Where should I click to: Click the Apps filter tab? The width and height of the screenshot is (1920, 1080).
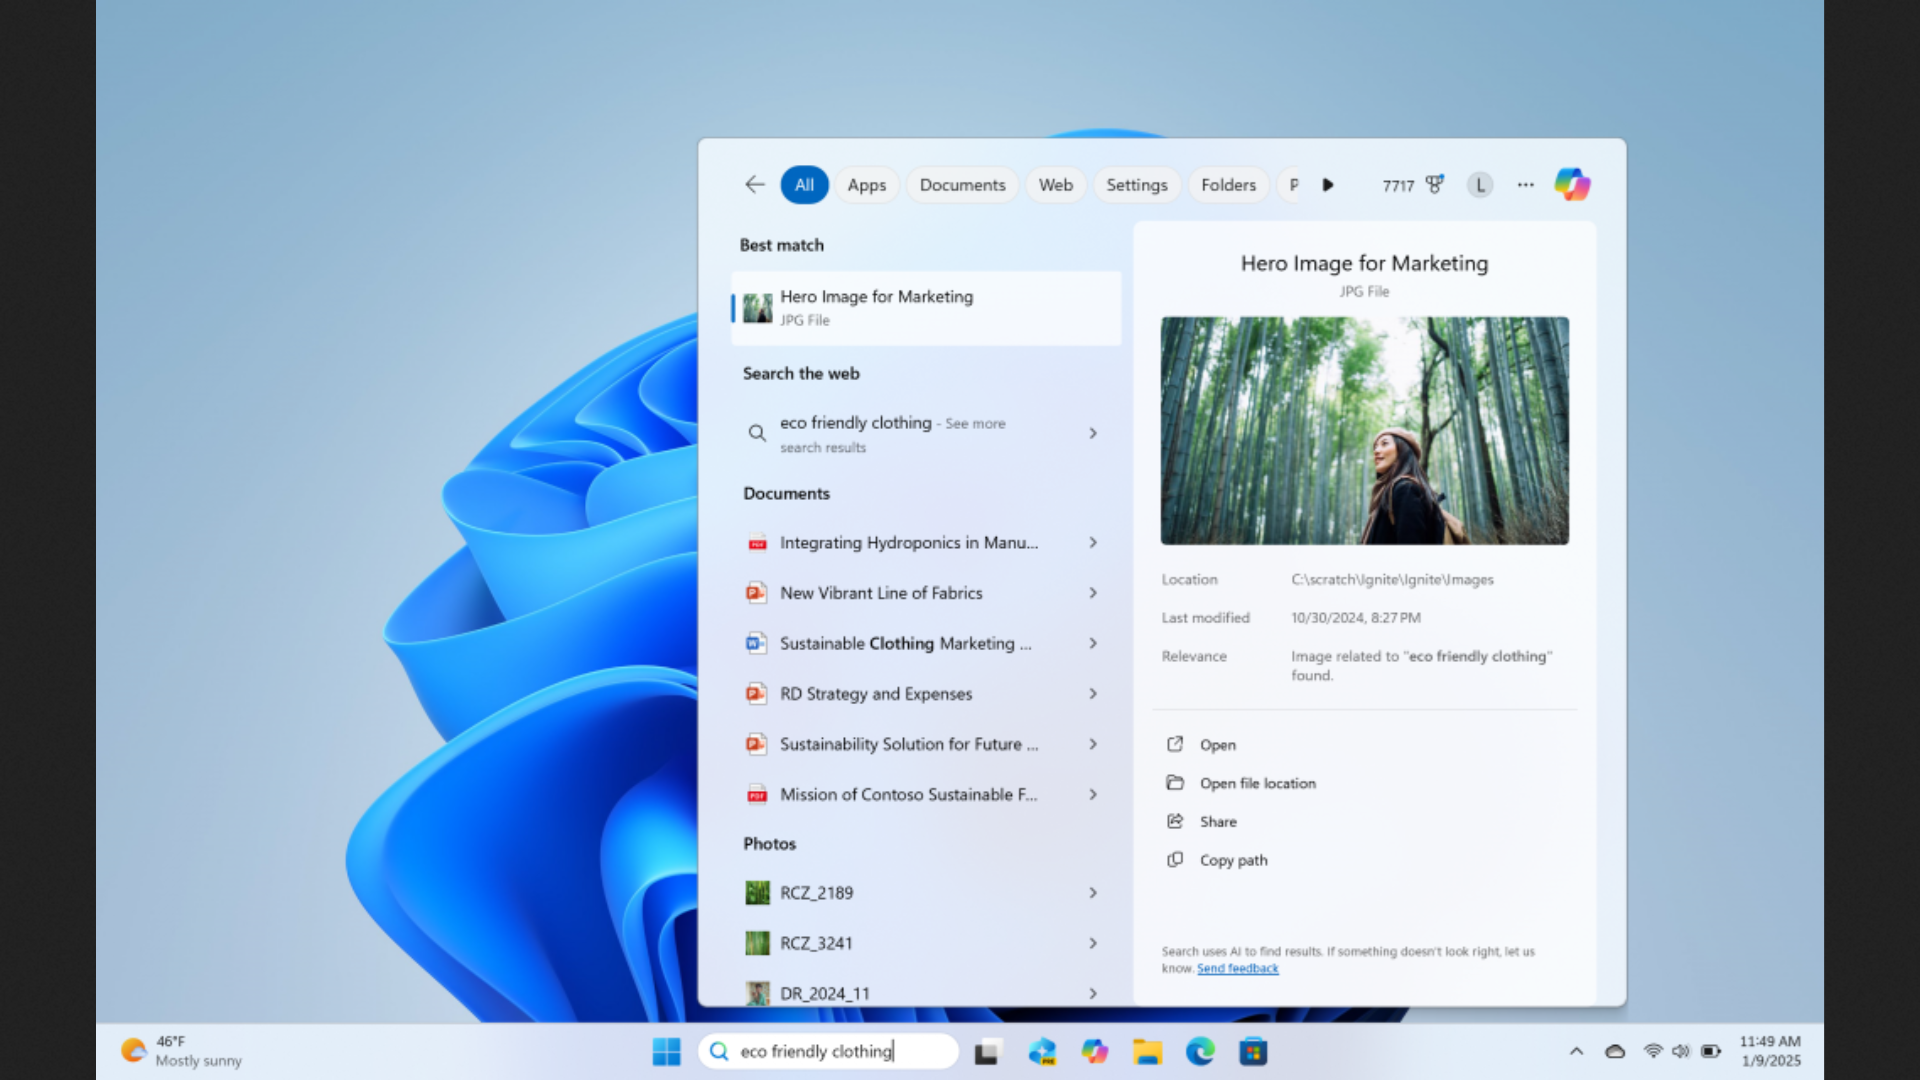866,183
